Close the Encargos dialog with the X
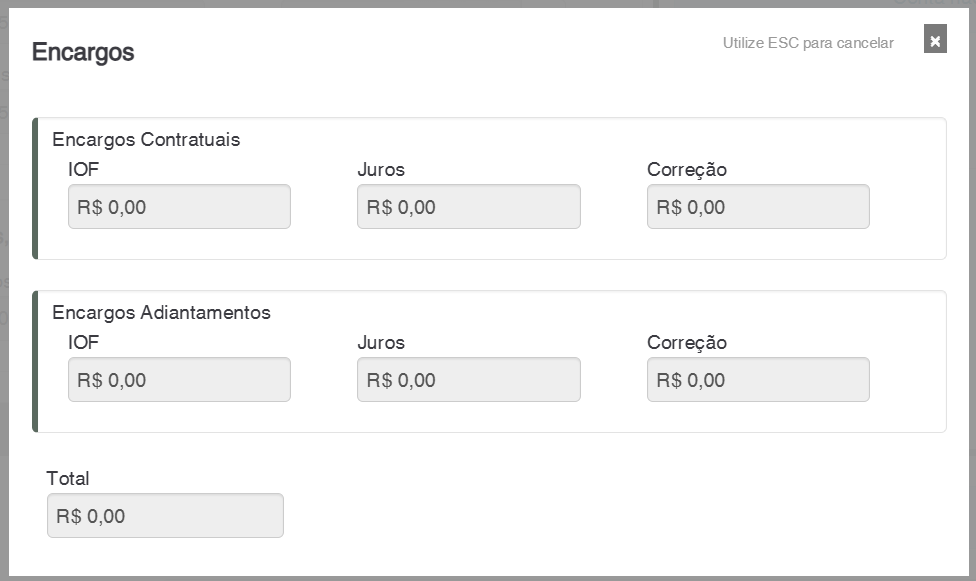 click(x=935, y=40)
